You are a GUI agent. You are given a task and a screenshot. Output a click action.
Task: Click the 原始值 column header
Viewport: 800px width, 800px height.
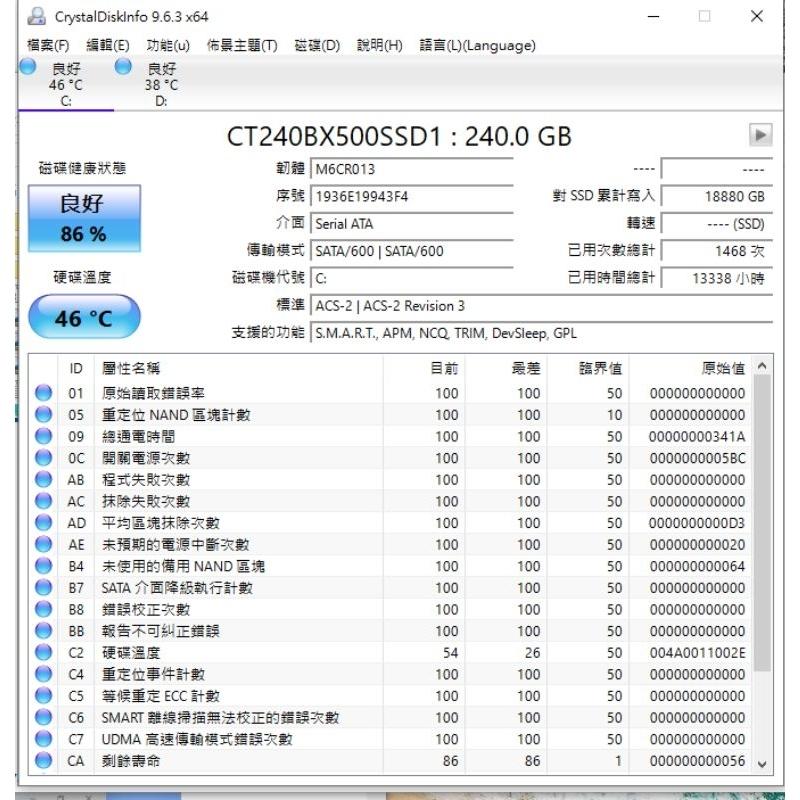[x=690, y=368]
